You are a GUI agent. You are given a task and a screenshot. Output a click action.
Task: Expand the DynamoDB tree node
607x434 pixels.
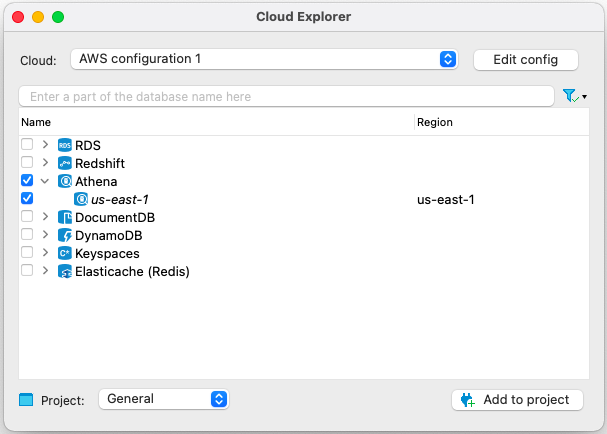tap(45, 234)
